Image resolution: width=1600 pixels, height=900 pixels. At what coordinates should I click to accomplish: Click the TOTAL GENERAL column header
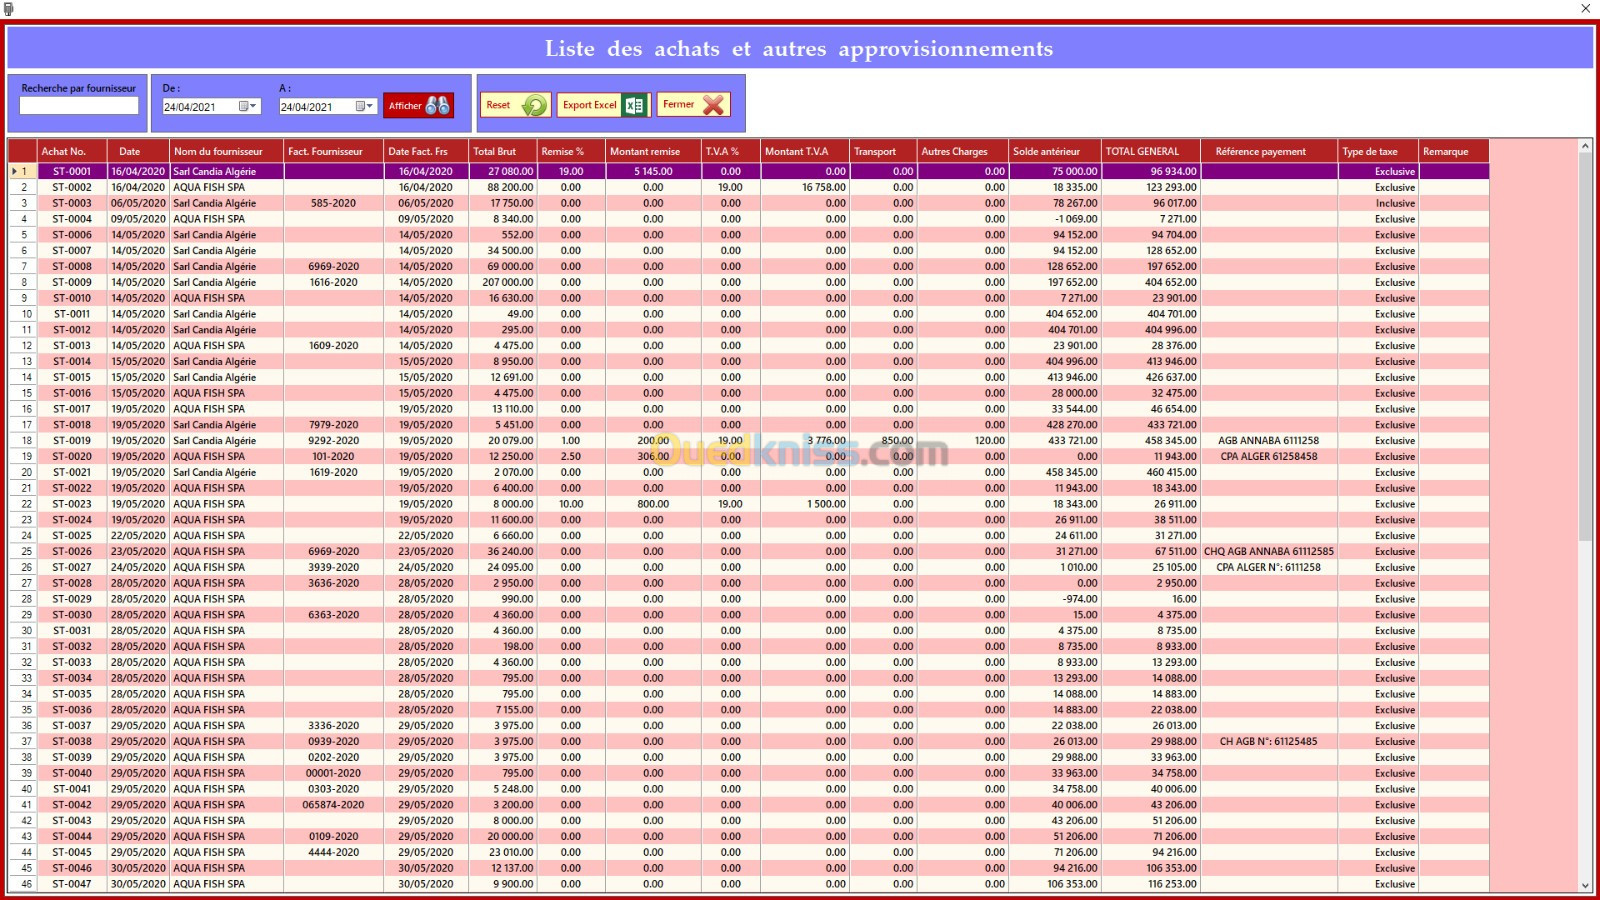[x=1152, y=151]
